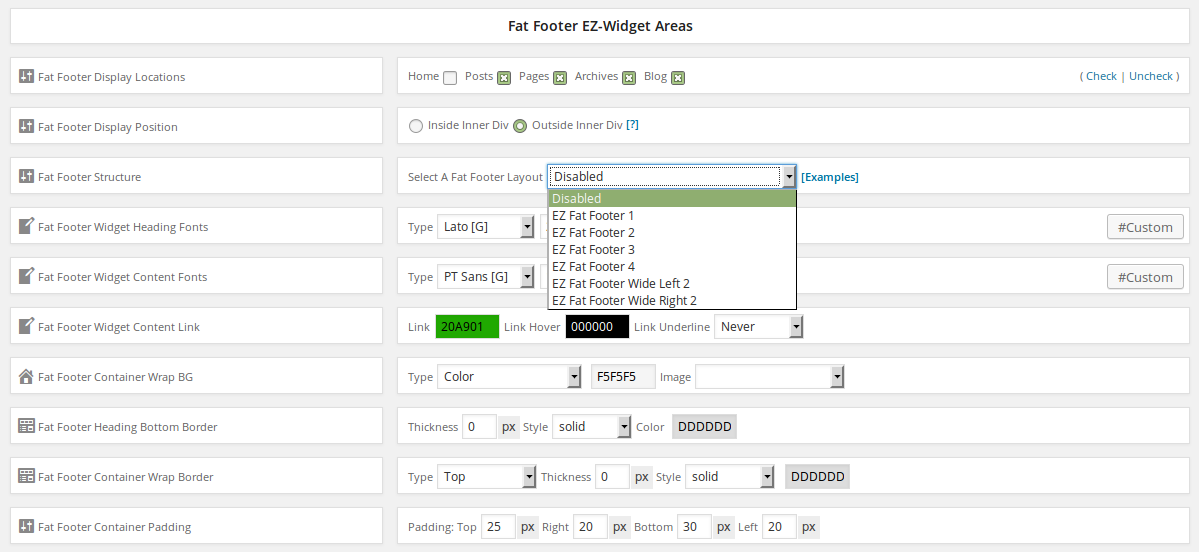Click the Container Wrap Border table icon

pos(26,476)
